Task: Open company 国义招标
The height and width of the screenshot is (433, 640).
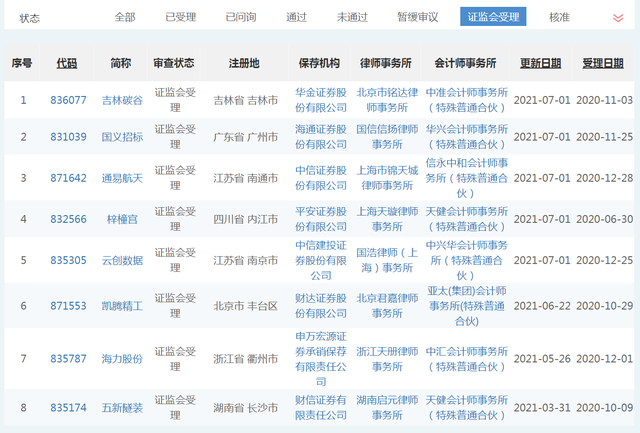Action: coord(122,137)
